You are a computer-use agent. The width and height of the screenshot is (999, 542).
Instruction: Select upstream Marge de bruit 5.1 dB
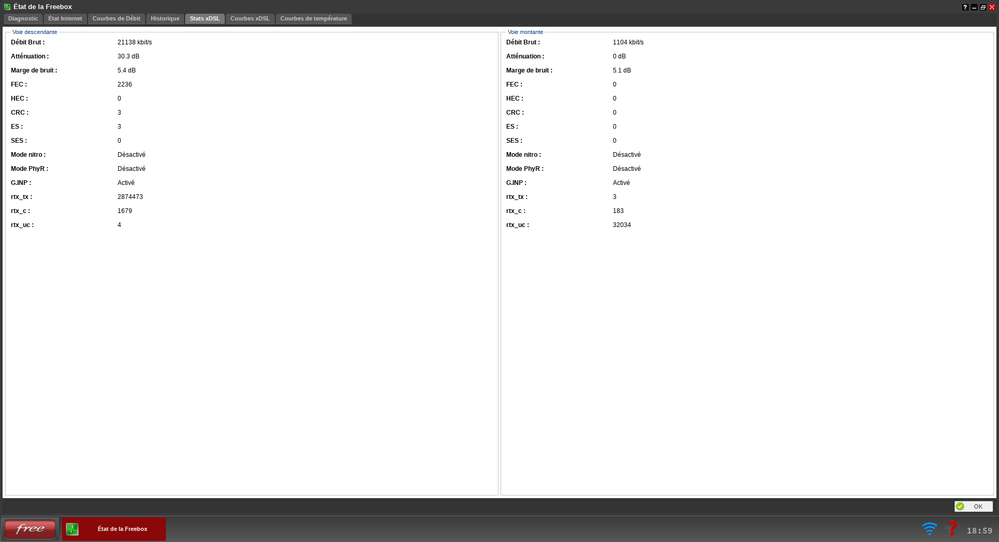click(x=622, y=71)
